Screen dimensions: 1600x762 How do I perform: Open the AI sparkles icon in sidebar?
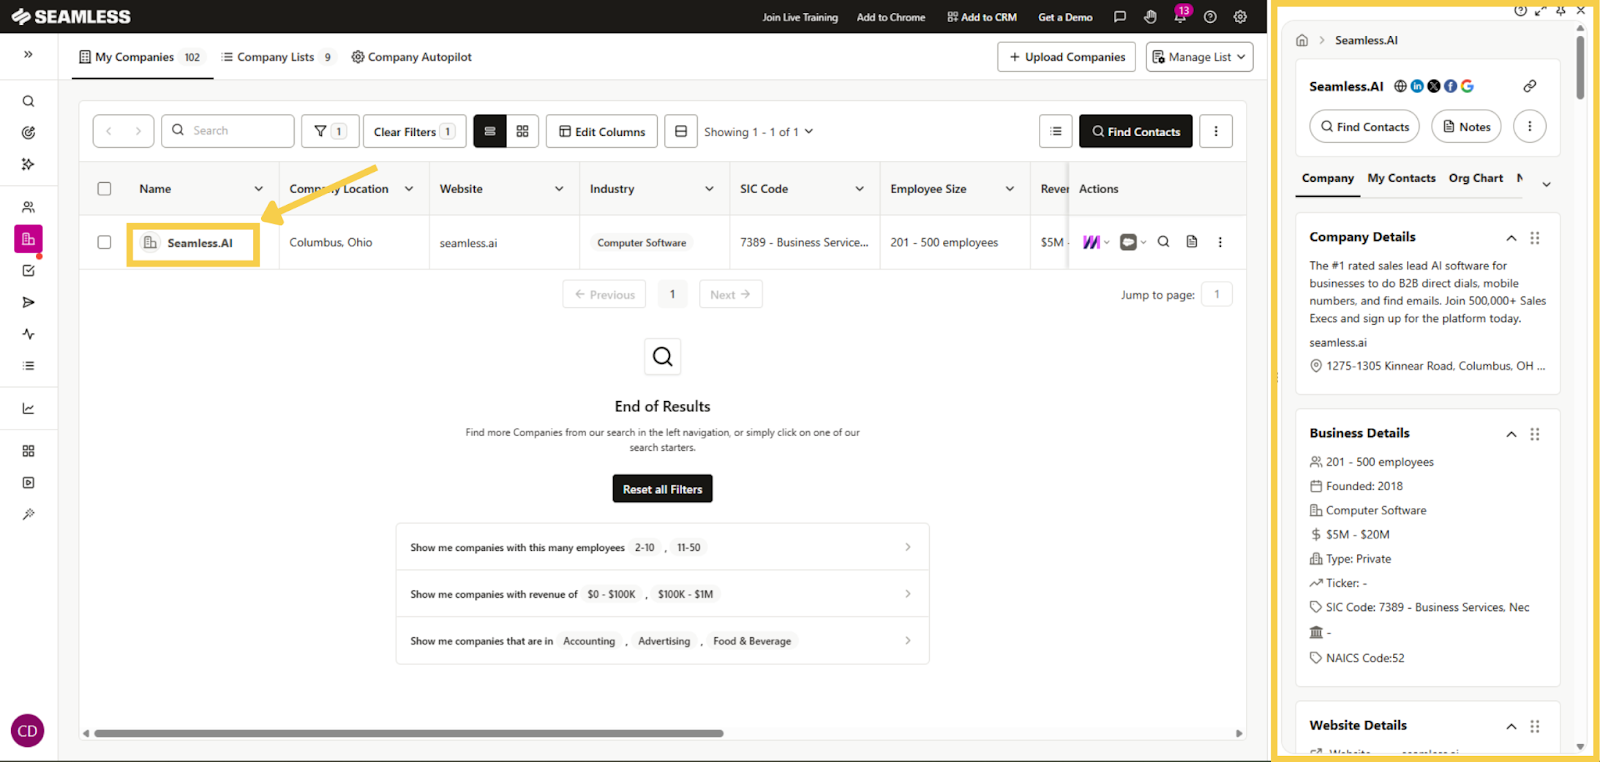coord(28,164)
